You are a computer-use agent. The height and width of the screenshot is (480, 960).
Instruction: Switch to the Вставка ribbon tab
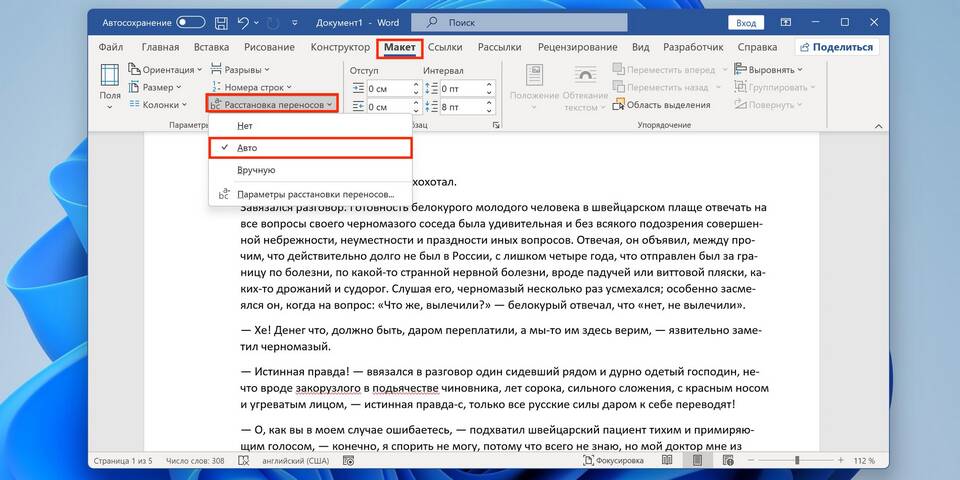[211, 47]
